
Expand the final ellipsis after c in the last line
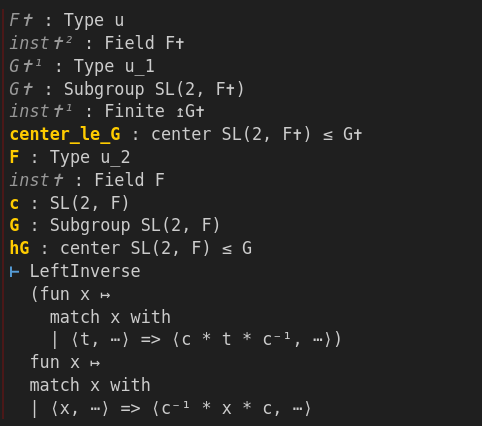click(298, 409)
